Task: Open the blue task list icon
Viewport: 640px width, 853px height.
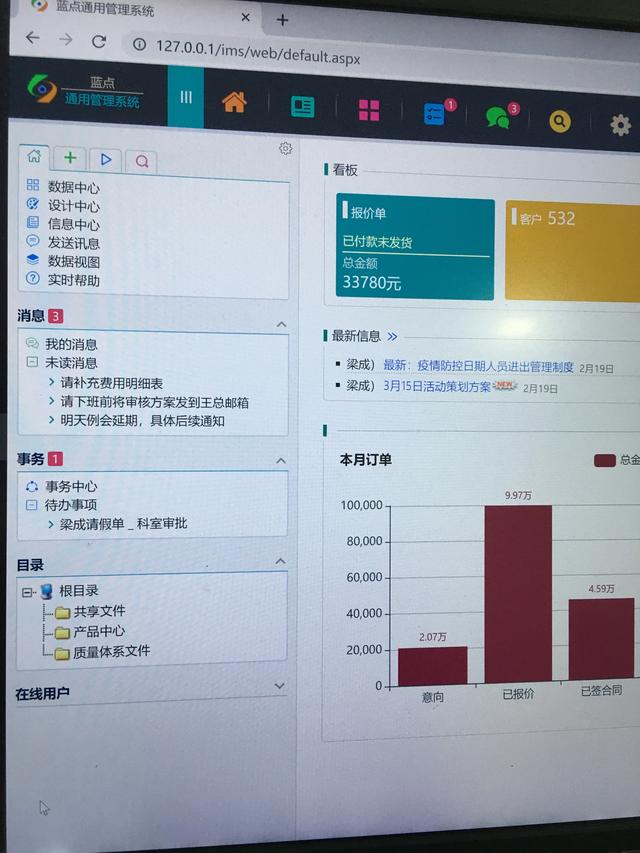Action: pyautogui.click(x=434, y=114)
